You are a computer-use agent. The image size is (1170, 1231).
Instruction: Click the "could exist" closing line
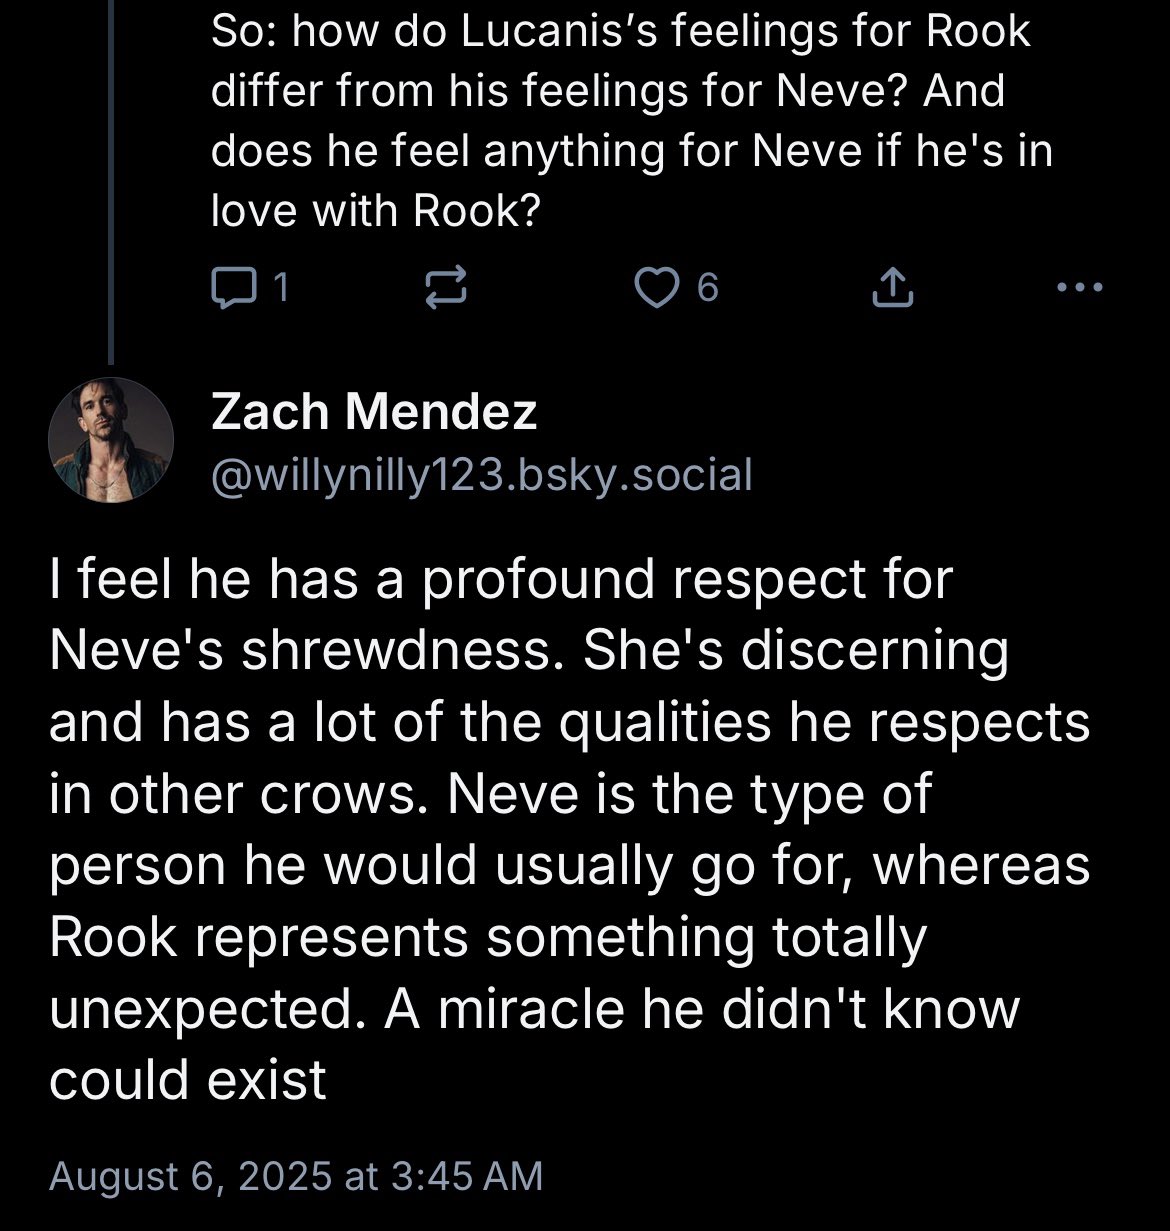coord(188,1080)
